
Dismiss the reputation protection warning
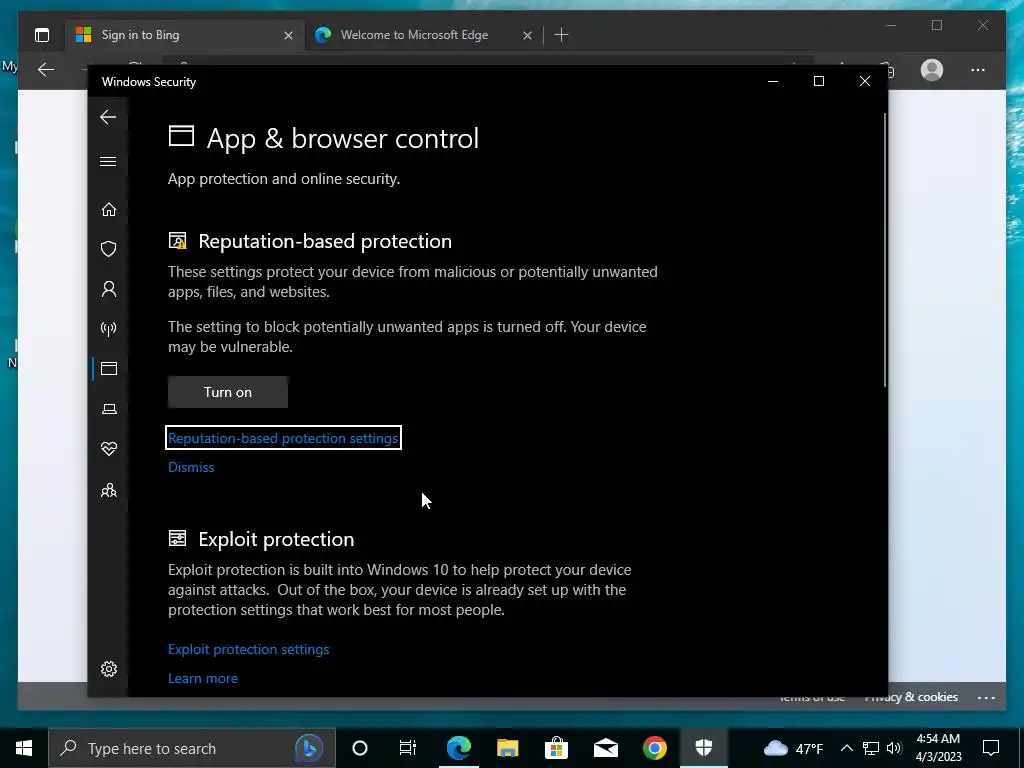[x=191, y=467]
